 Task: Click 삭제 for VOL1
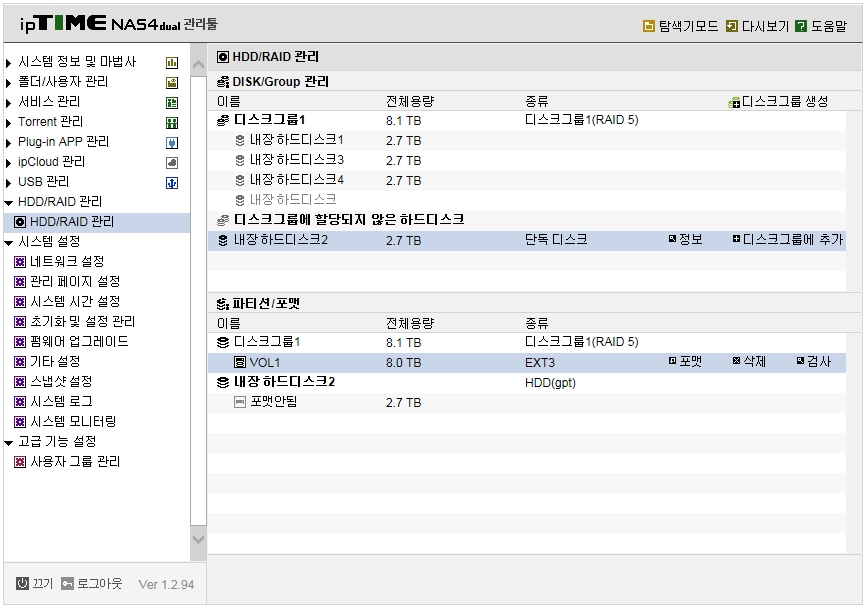pyautogui.click(x=749, y=362)
